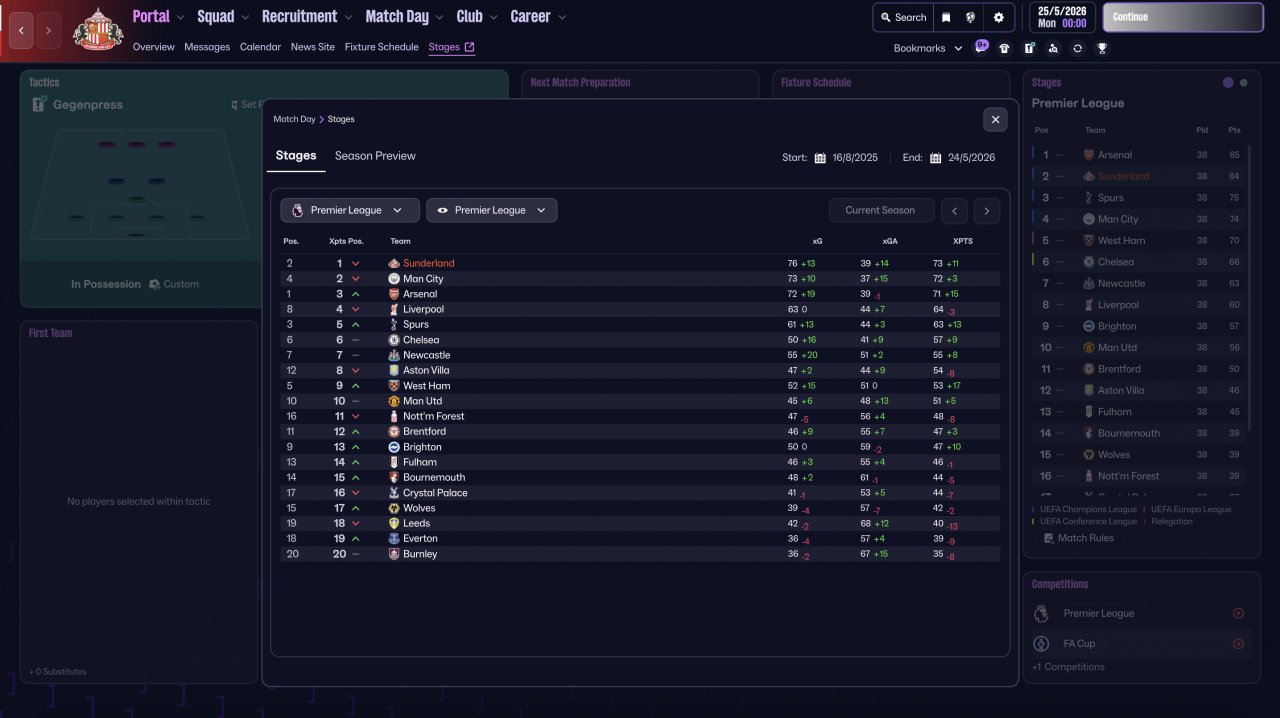Click Crystal Palace row in table

640,493
